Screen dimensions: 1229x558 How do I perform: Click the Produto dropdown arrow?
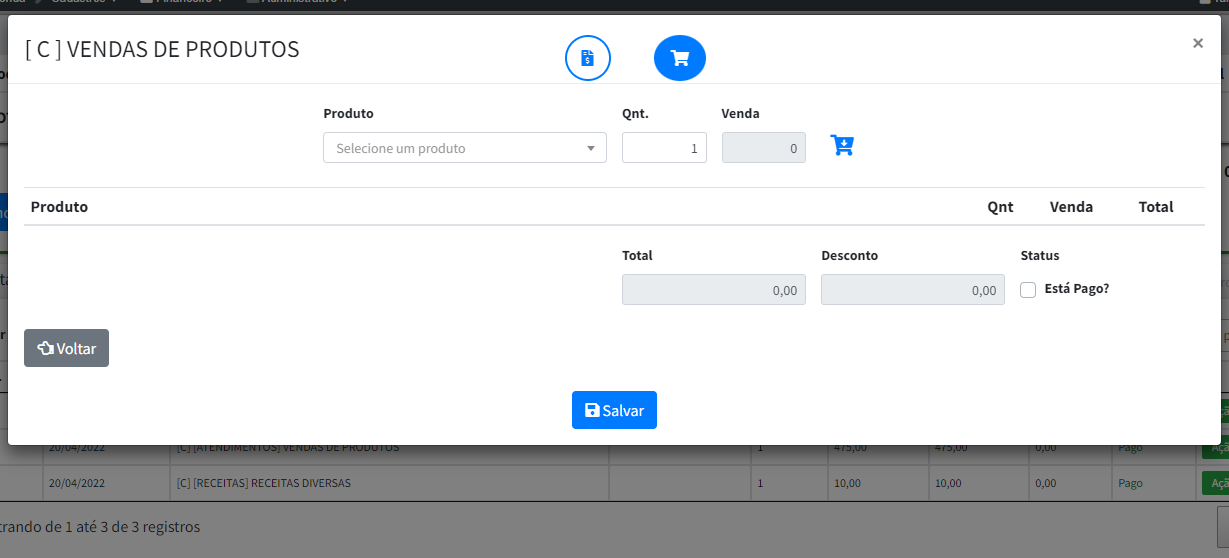tap(590, 149)
